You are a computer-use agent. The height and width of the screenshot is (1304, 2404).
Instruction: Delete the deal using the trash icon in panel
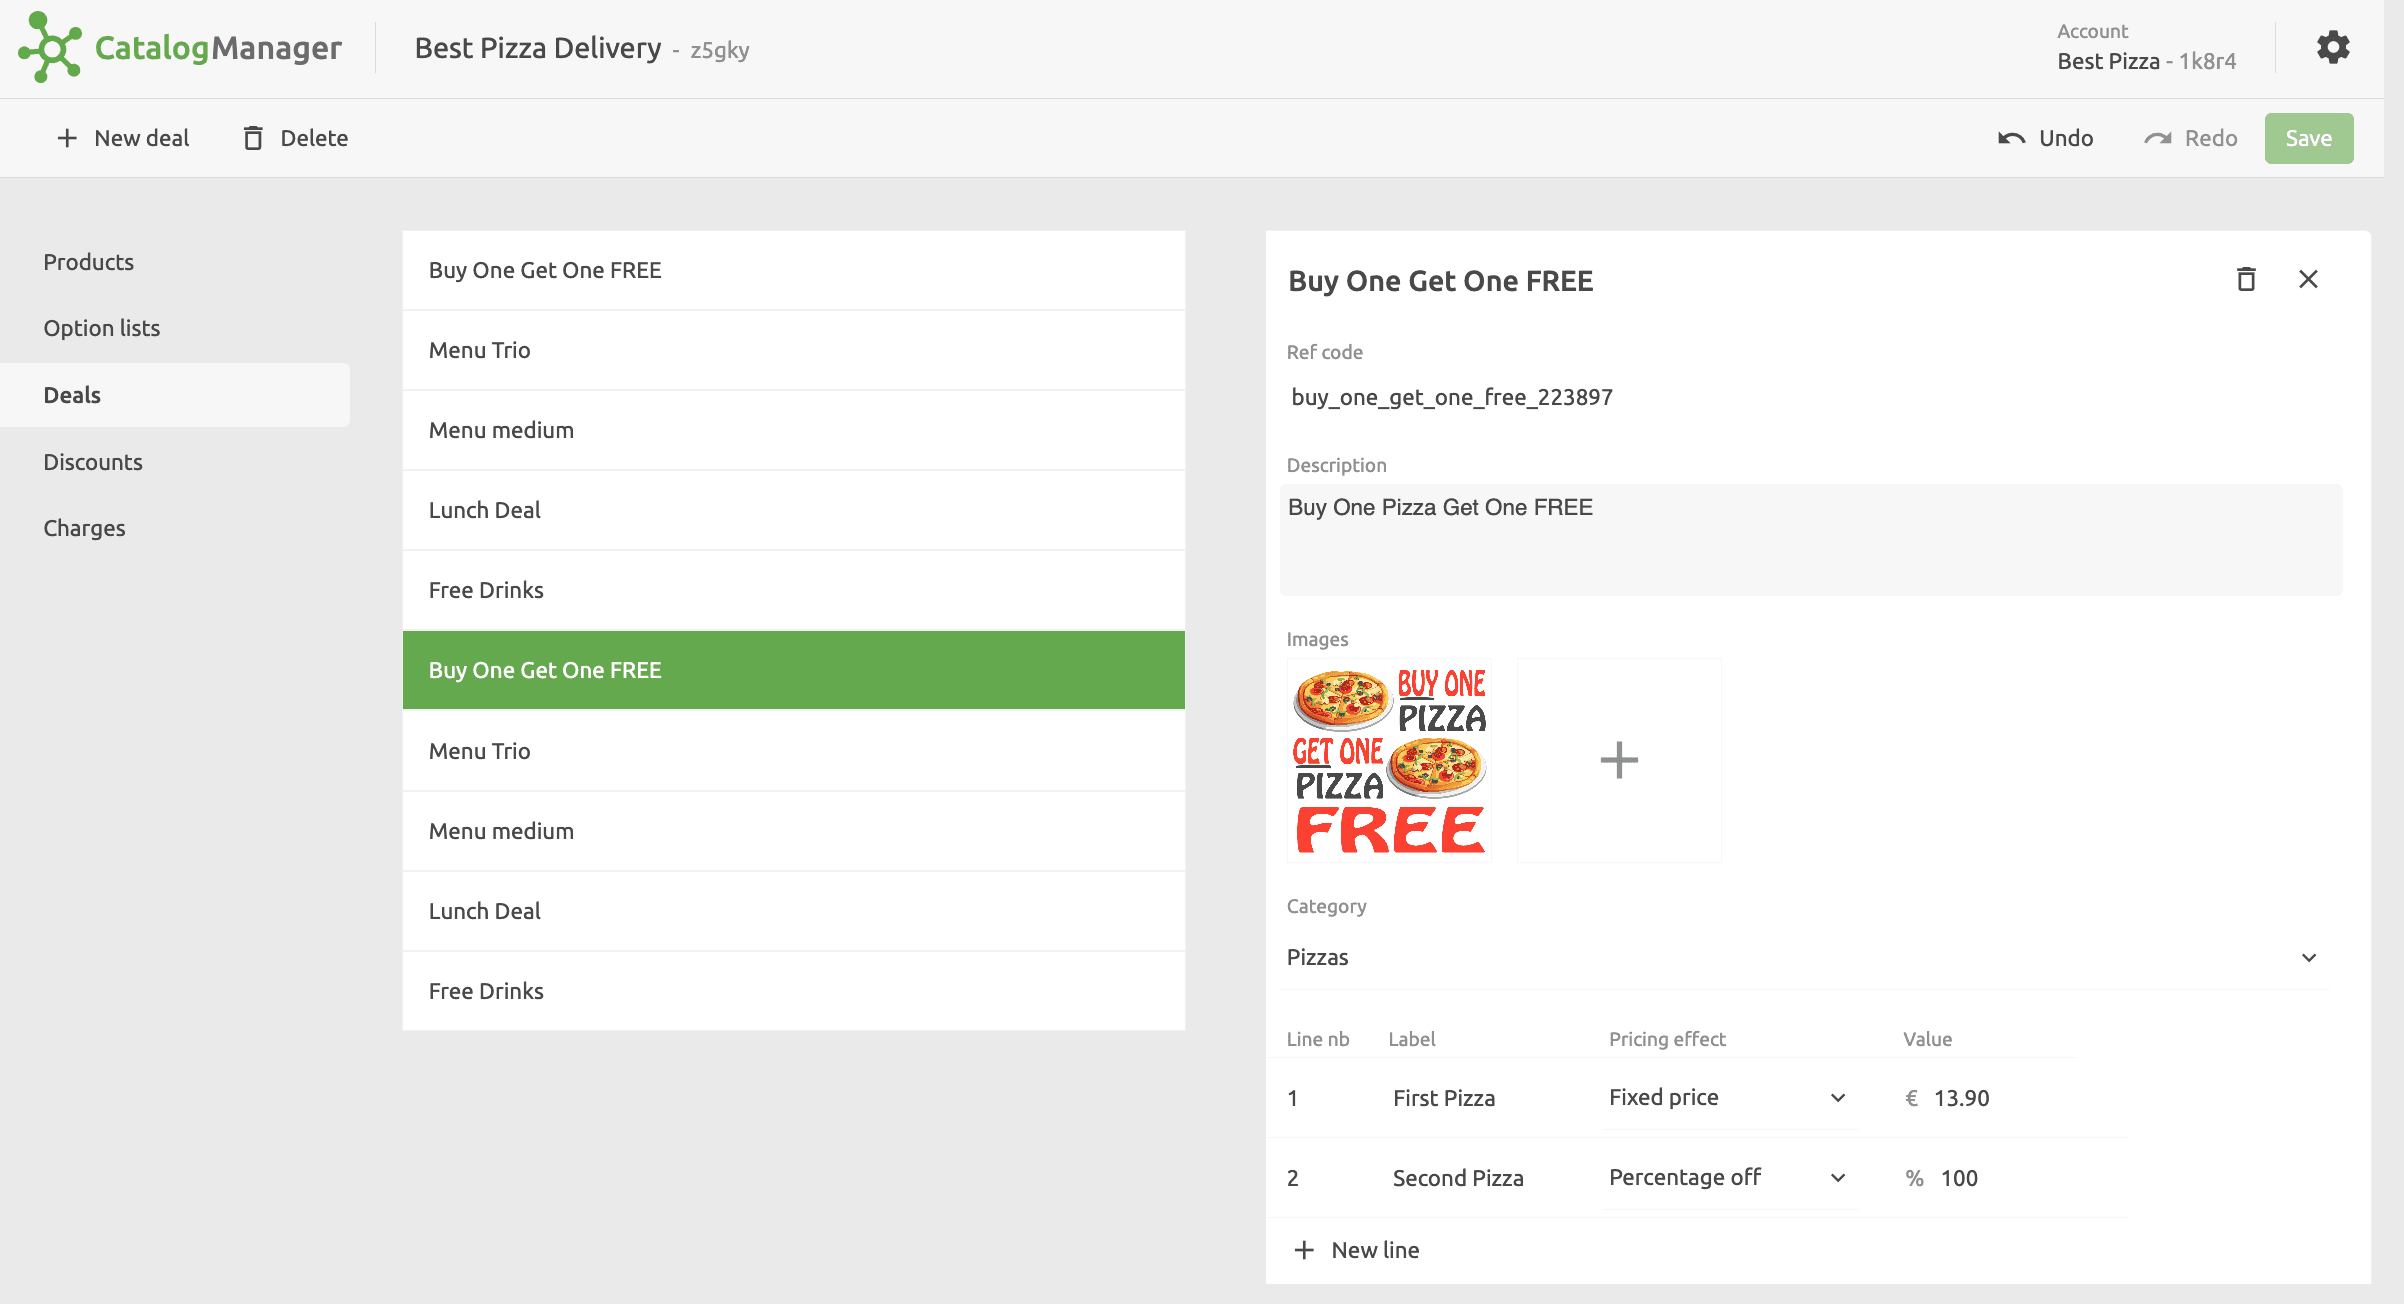point(2246,279)
